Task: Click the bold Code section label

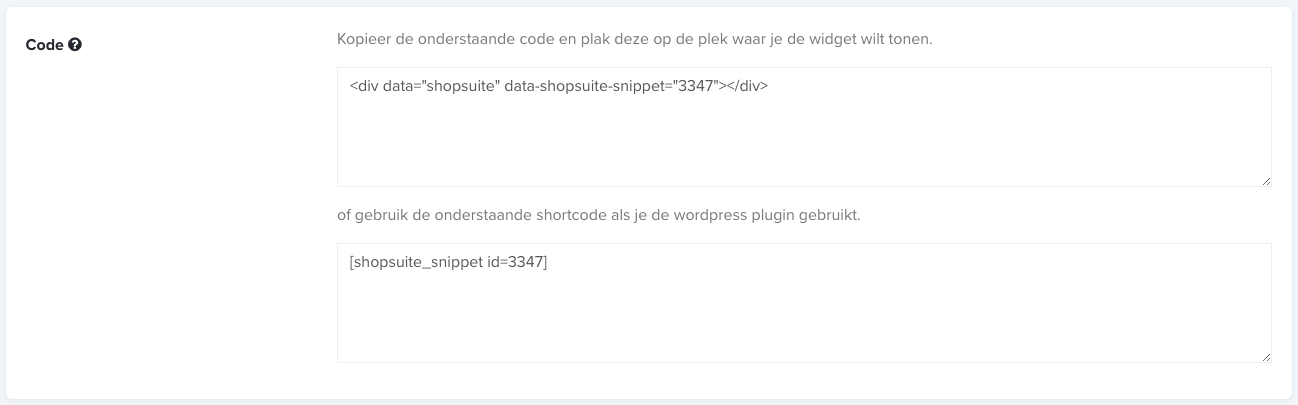Action: 45,45
